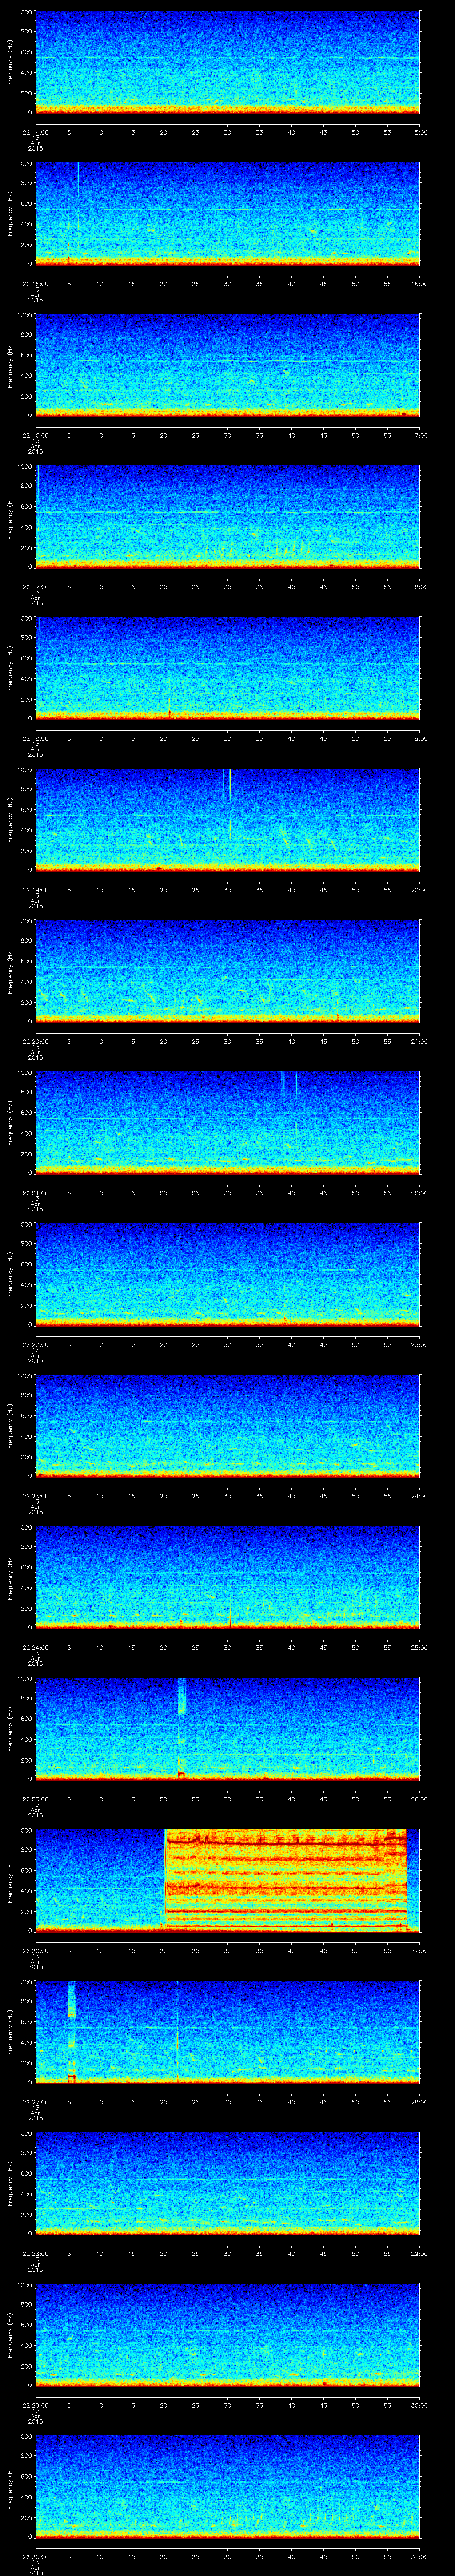Click the Frequency (Hz) axis label of the 22:14:00 panel

[x=10, y=62]
